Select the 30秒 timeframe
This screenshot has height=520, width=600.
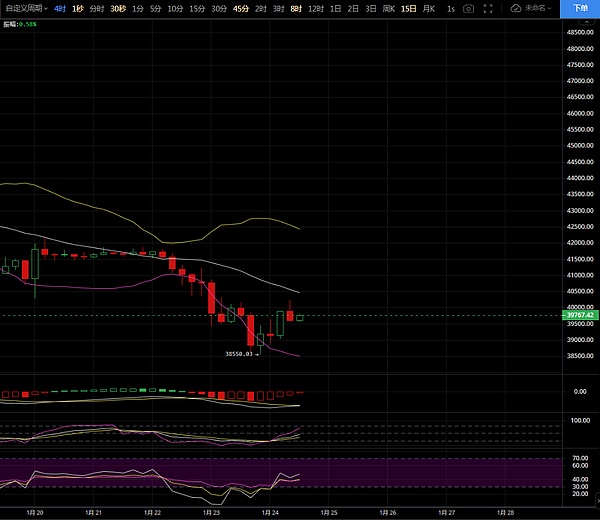118,8
